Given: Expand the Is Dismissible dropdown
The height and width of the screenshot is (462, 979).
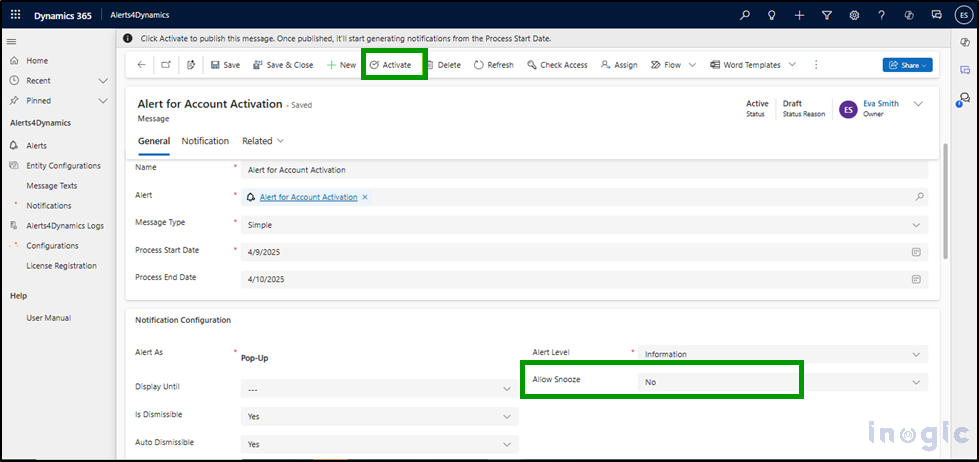Looking at the screenshot, I should 379,416.
